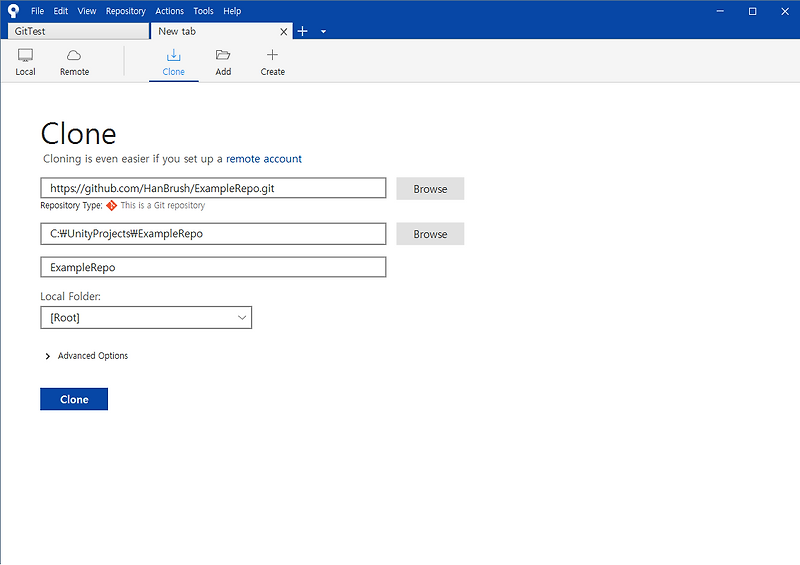
Task: Close the New tab
Action: (x=284, y=32)
